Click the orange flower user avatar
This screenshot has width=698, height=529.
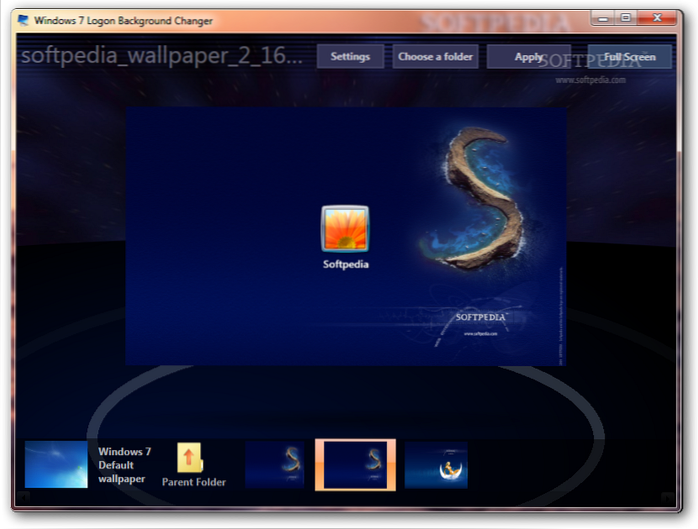click(x=345, y=229)
